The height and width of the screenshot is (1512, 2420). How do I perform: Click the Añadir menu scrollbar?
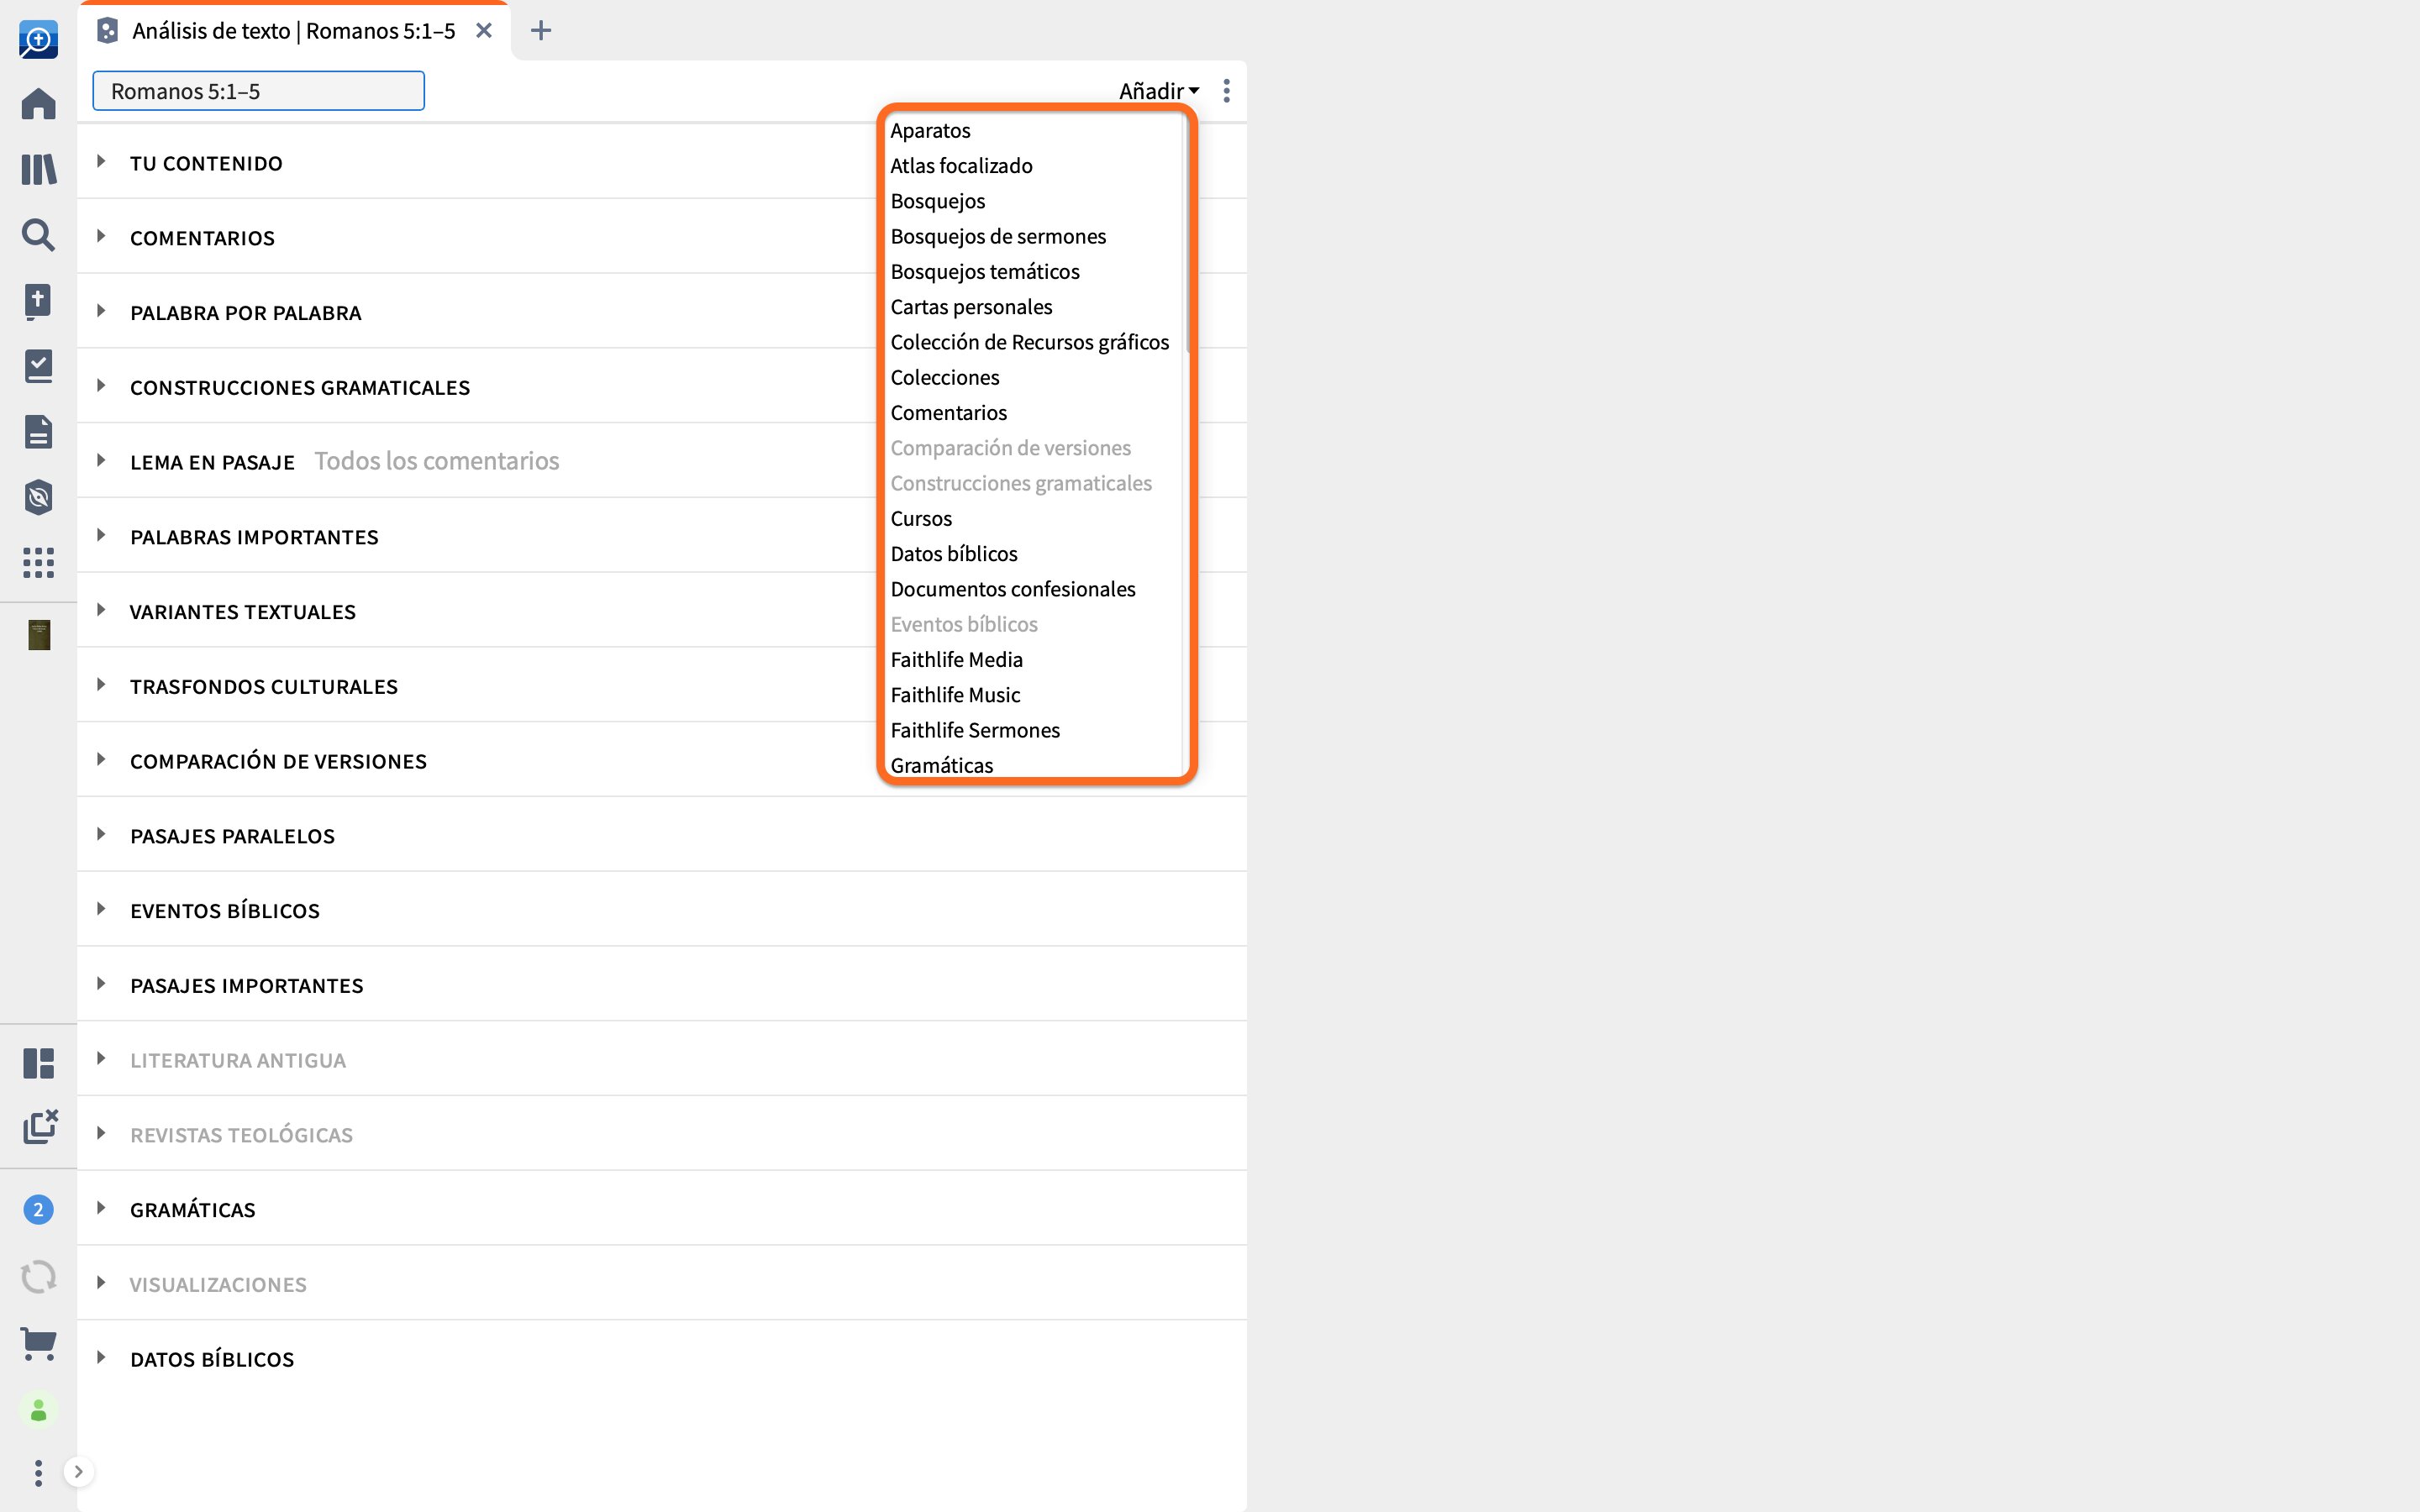1187,234
